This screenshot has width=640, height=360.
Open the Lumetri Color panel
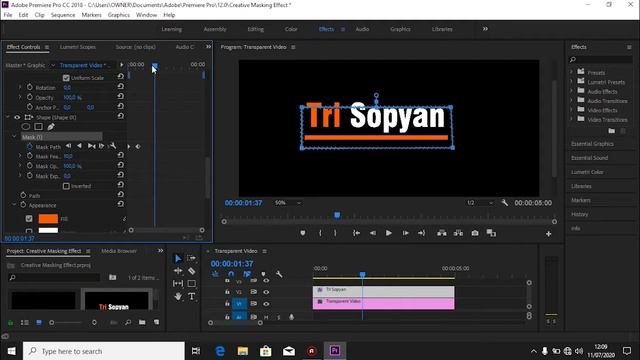pyautogui.click(x=587, y=172)
